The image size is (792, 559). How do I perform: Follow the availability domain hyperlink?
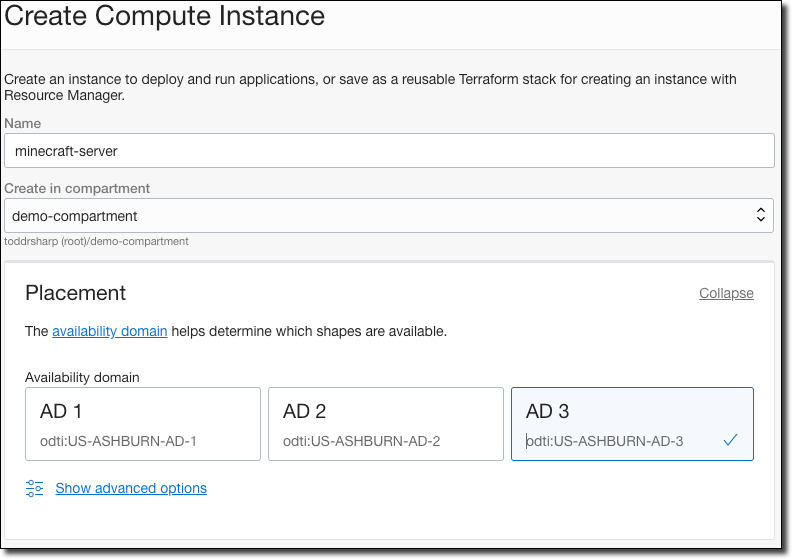click(x=110, y=331)
